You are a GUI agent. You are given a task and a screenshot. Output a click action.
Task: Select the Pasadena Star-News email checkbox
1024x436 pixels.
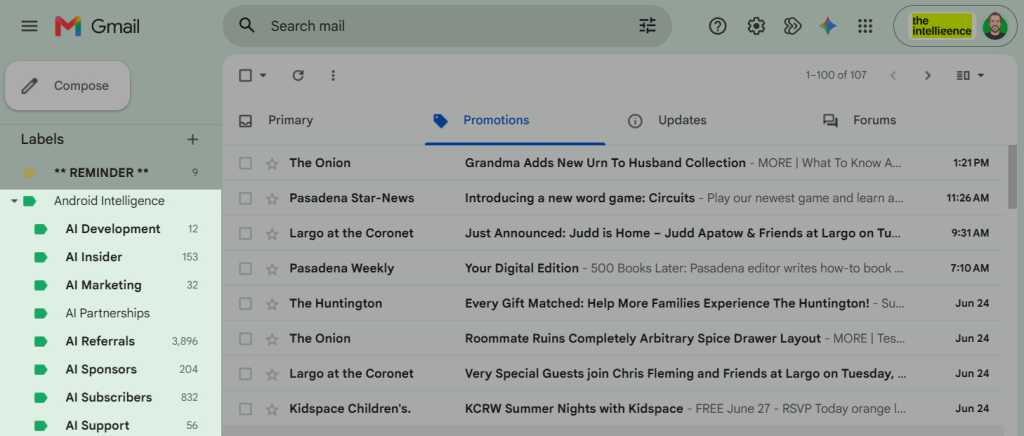246,198
